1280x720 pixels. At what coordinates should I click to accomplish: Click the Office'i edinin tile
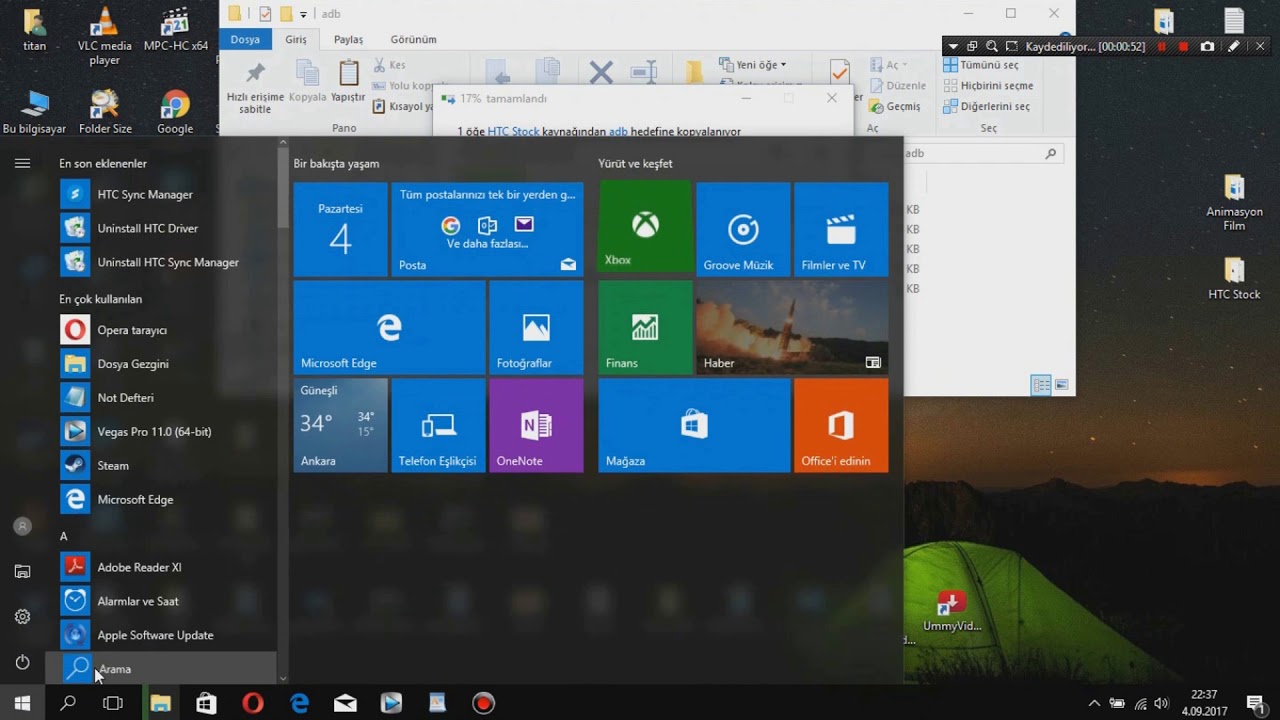point(841,425)
